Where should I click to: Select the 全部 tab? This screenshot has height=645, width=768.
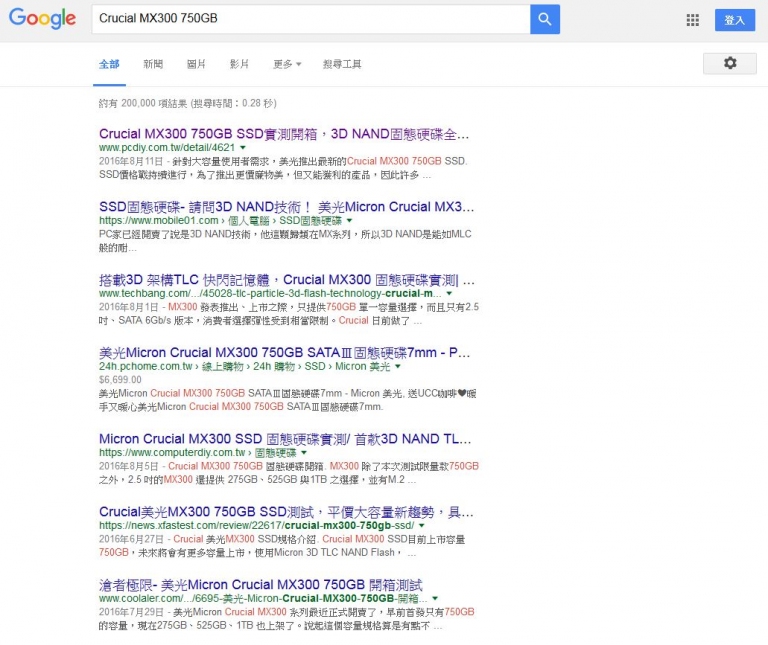pos(109,64)
